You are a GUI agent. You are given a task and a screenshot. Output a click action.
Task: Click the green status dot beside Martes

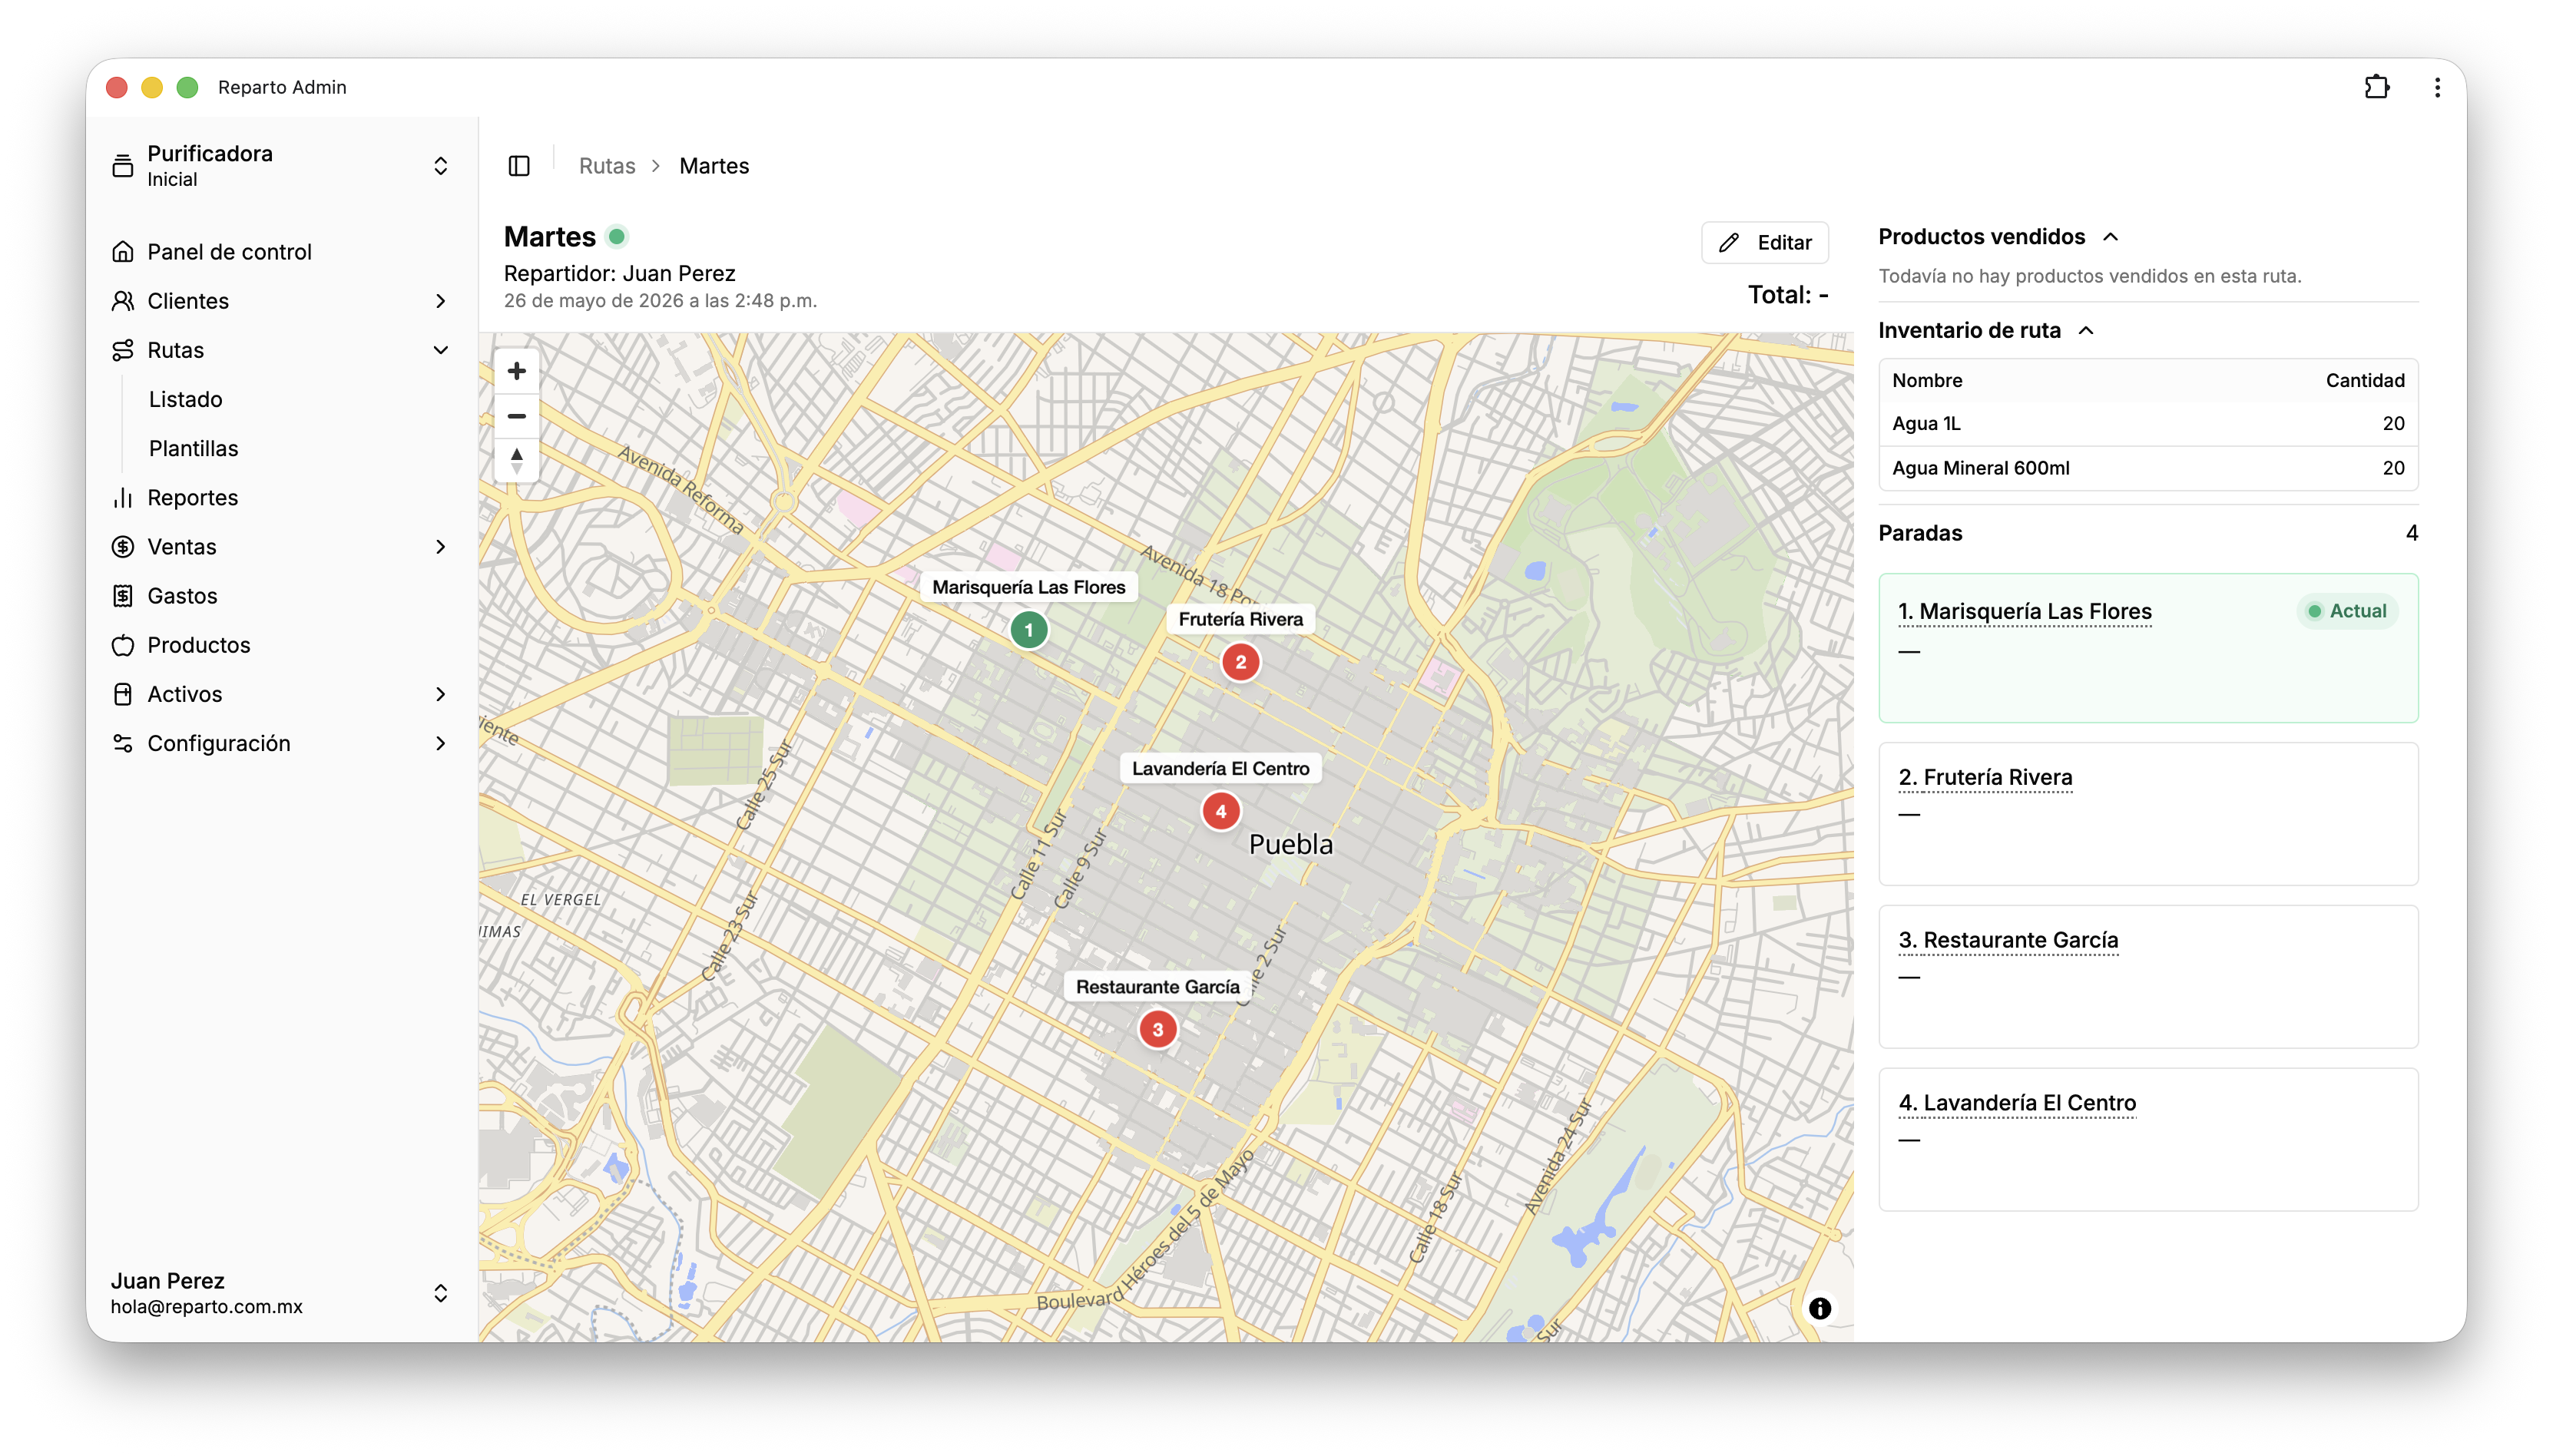coord(617,237)
